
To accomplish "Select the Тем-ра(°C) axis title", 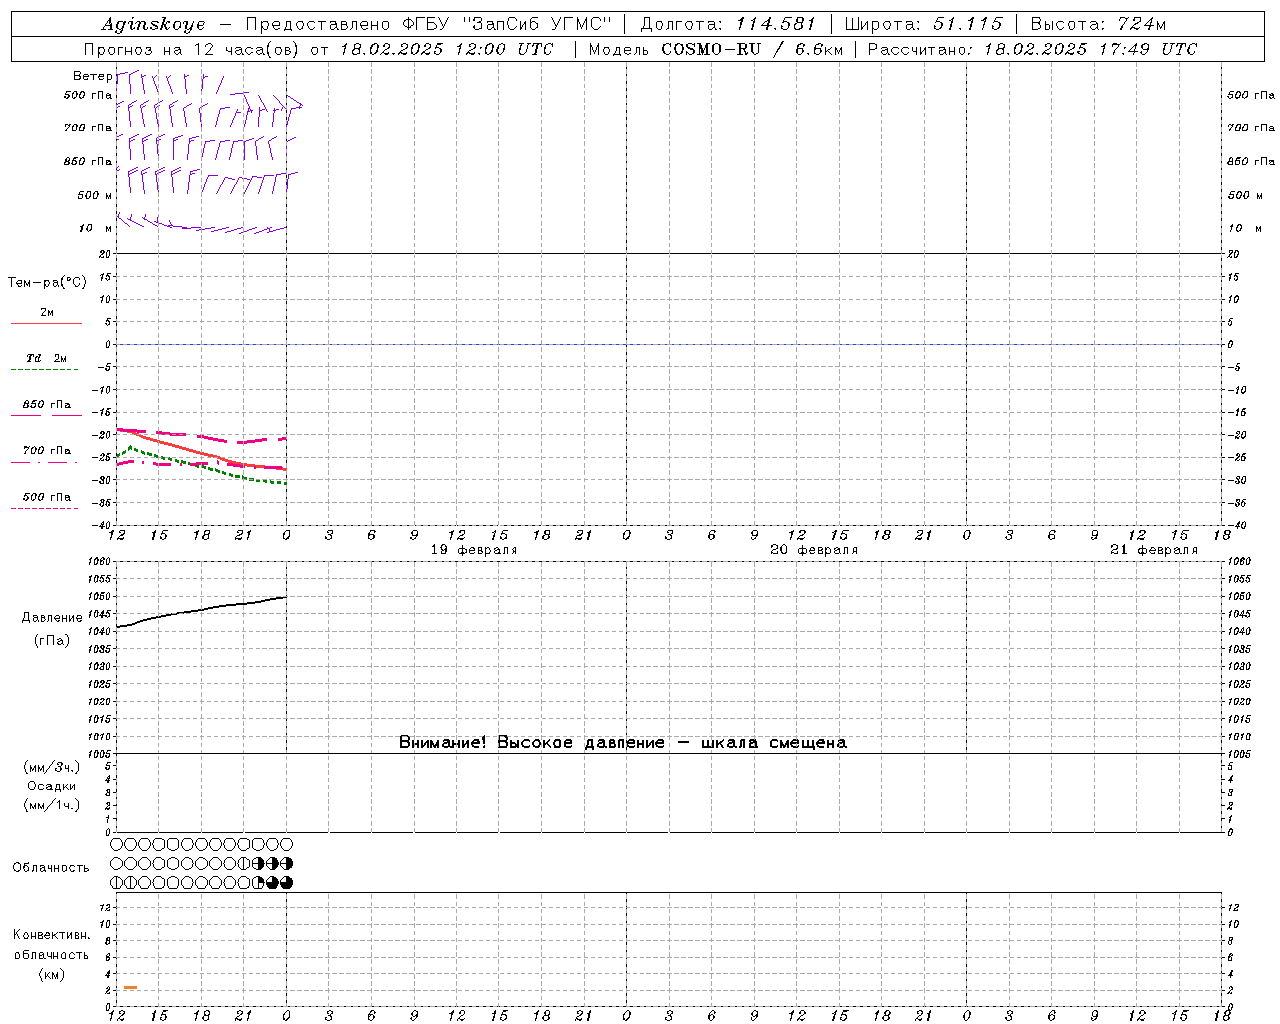I will [x=47, y=283].
